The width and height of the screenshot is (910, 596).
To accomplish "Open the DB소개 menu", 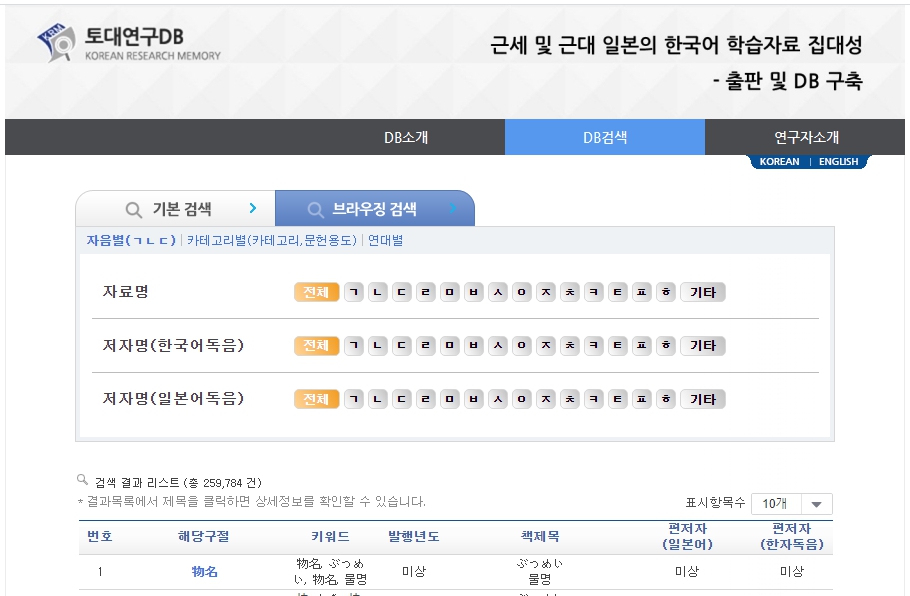I will point(406,138).
